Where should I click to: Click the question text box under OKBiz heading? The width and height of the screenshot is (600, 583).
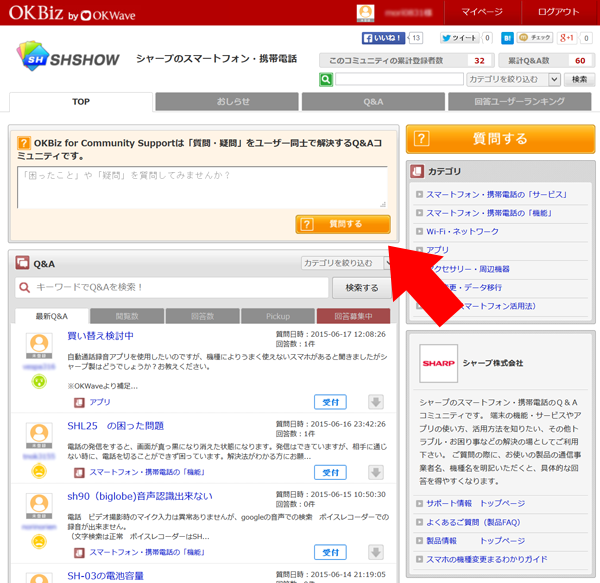(x=201, y=187)
